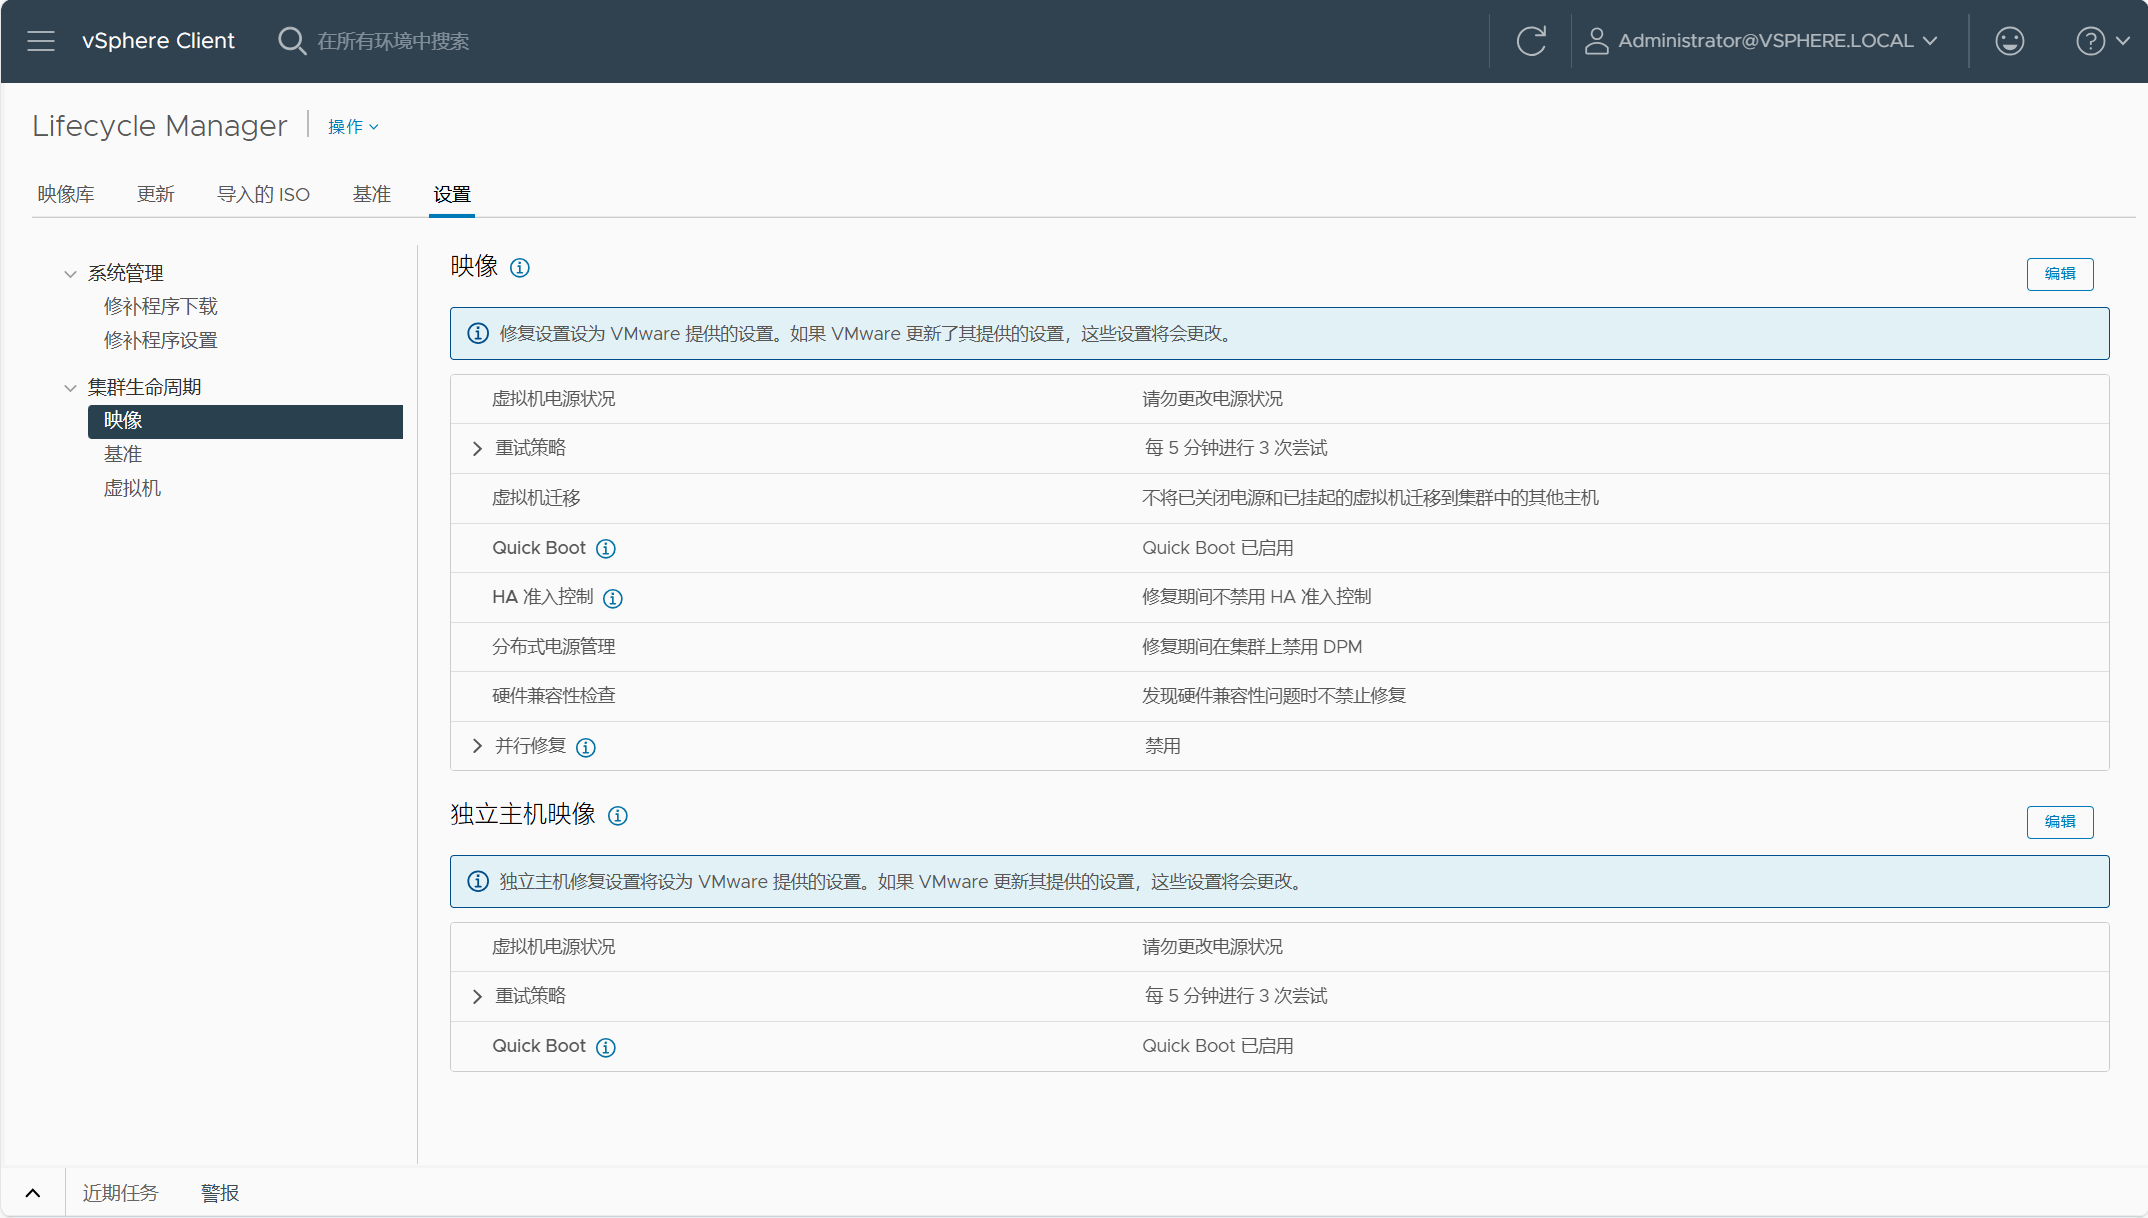
Task: Click the refresh icon in header
Action: [1531, 41]
